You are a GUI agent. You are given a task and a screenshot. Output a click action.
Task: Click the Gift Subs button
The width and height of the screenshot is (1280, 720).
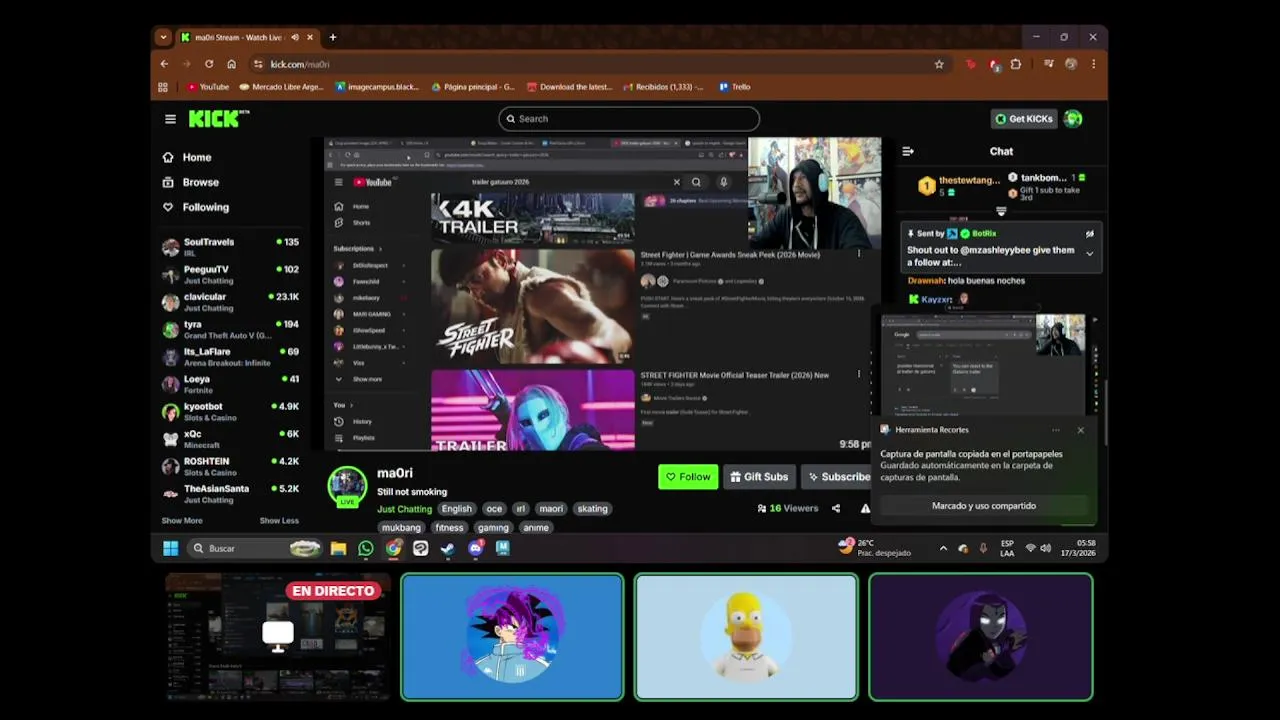(x=758, y=477)
